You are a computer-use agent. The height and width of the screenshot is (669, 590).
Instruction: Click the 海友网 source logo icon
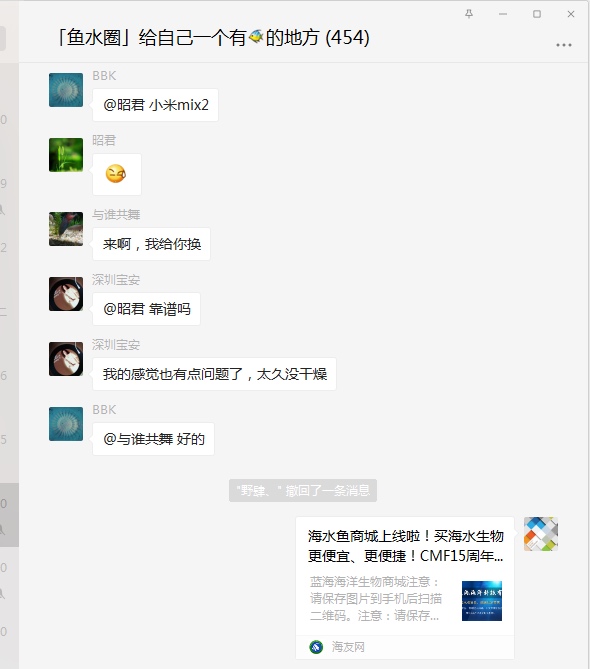[316, 647]
